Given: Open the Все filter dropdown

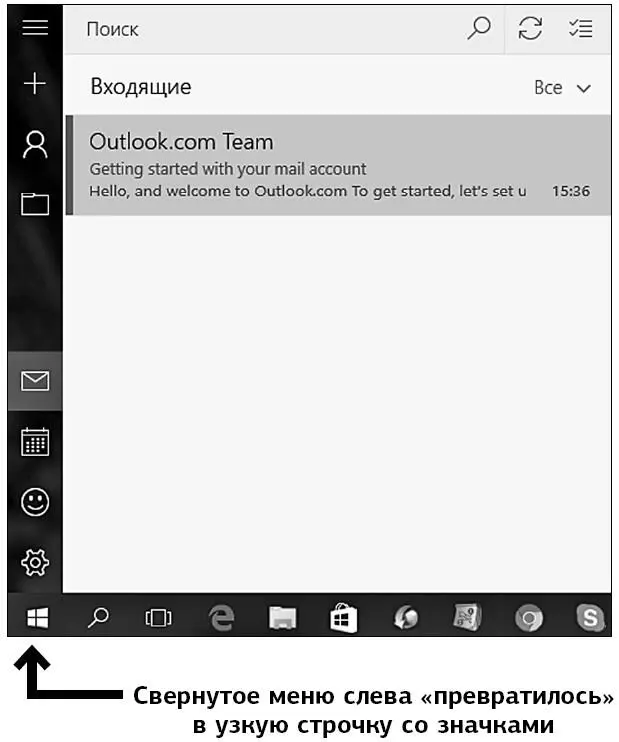Looking at the screenshot, I should [x=562, y=88].
